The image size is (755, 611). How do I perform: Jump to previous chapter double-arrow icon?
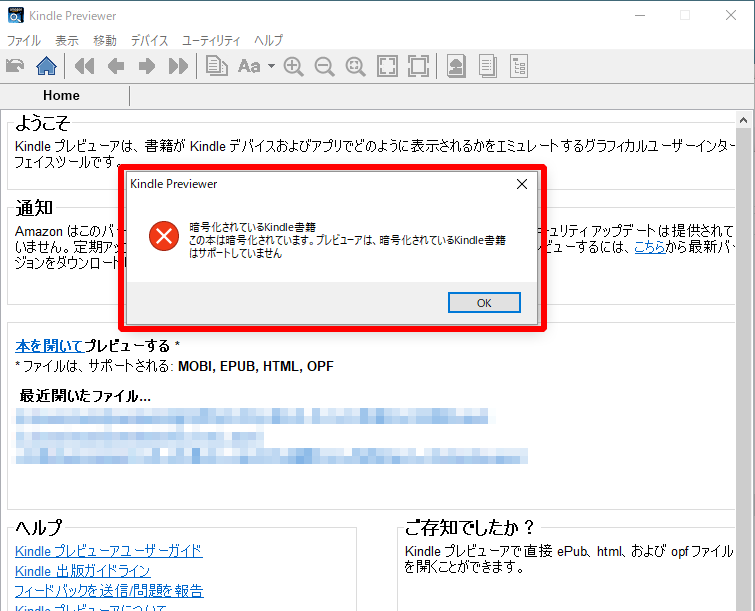(85, 66)
